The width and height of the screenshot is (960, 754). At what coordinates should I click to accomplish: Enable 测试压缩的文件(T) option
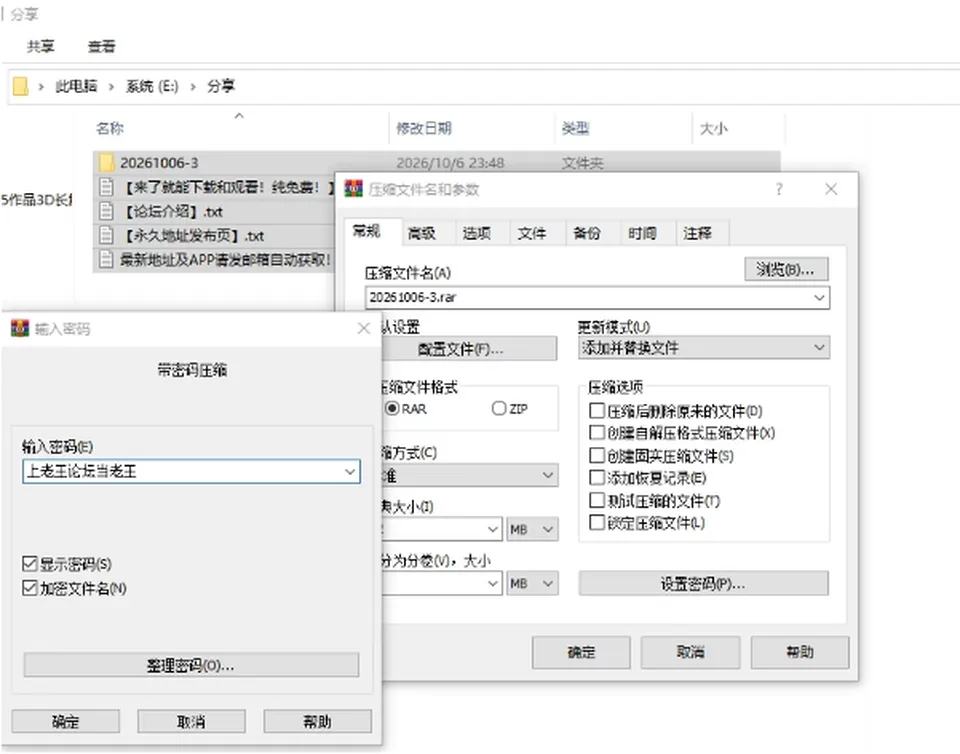596,501
